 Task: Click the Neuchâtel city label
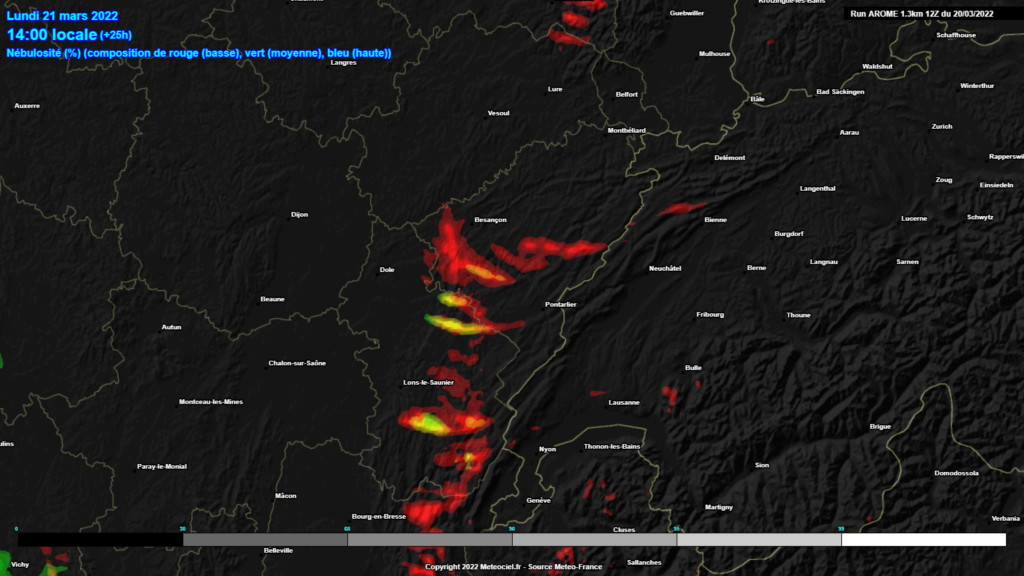point(665,269)
